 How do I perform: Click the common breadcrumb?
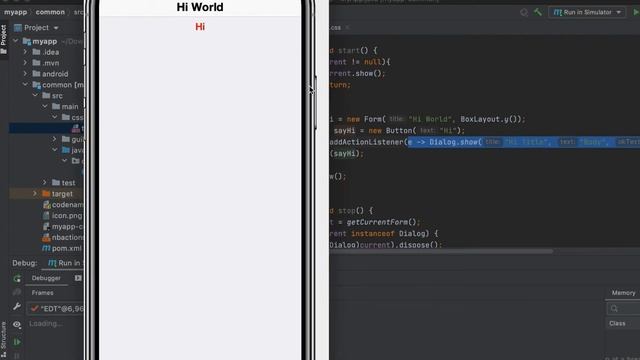tap(50, 12)
